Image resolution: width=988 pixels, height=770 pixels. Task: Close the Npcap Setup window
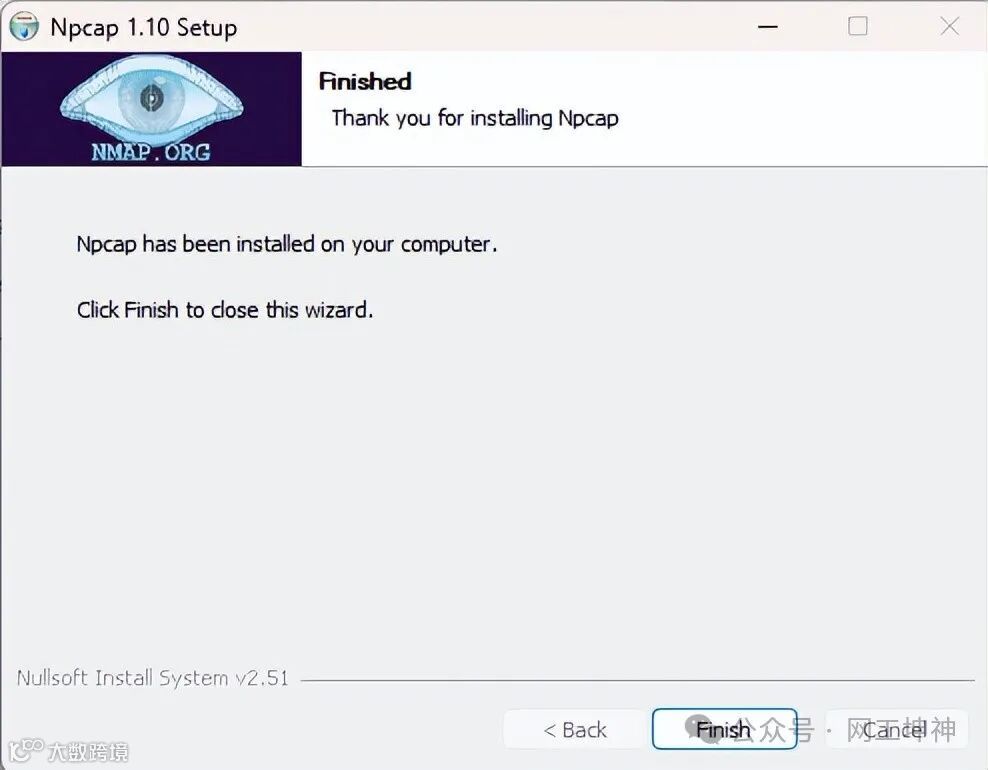950,26
